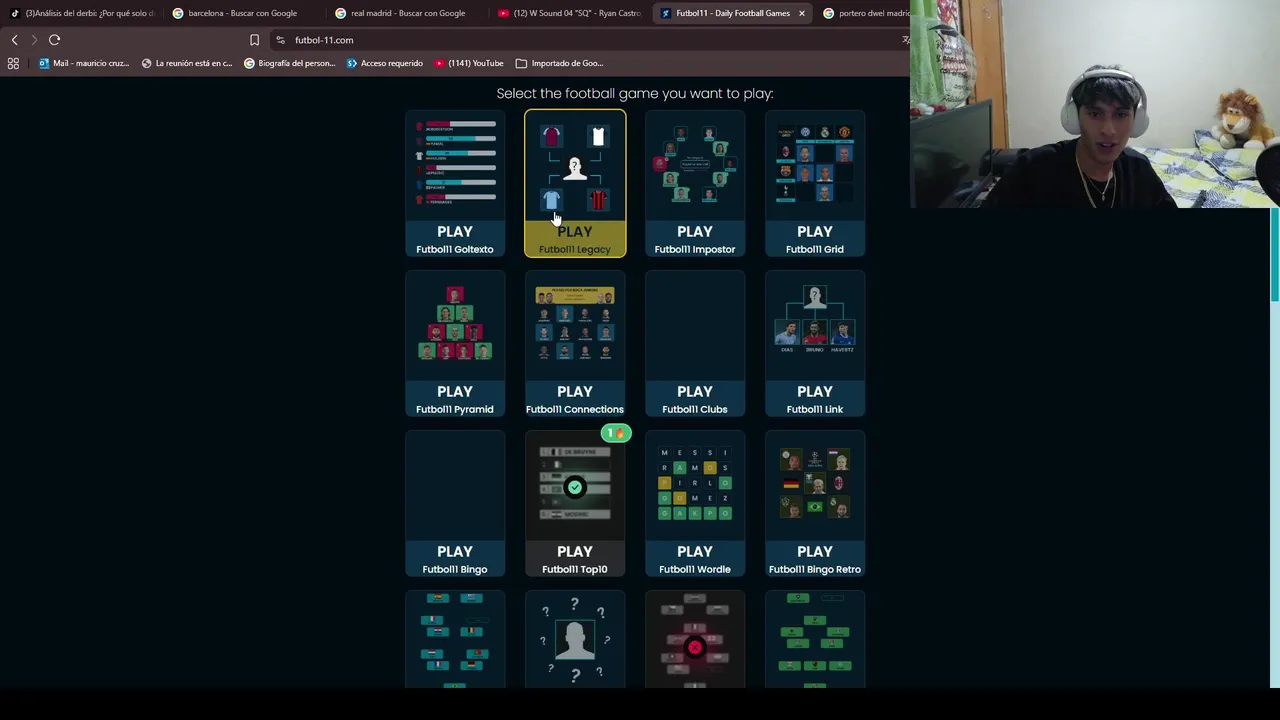Screen dimensions: 1280x720
Task: Play Futbol11 Clubs
Action: (x=695, y=344)
